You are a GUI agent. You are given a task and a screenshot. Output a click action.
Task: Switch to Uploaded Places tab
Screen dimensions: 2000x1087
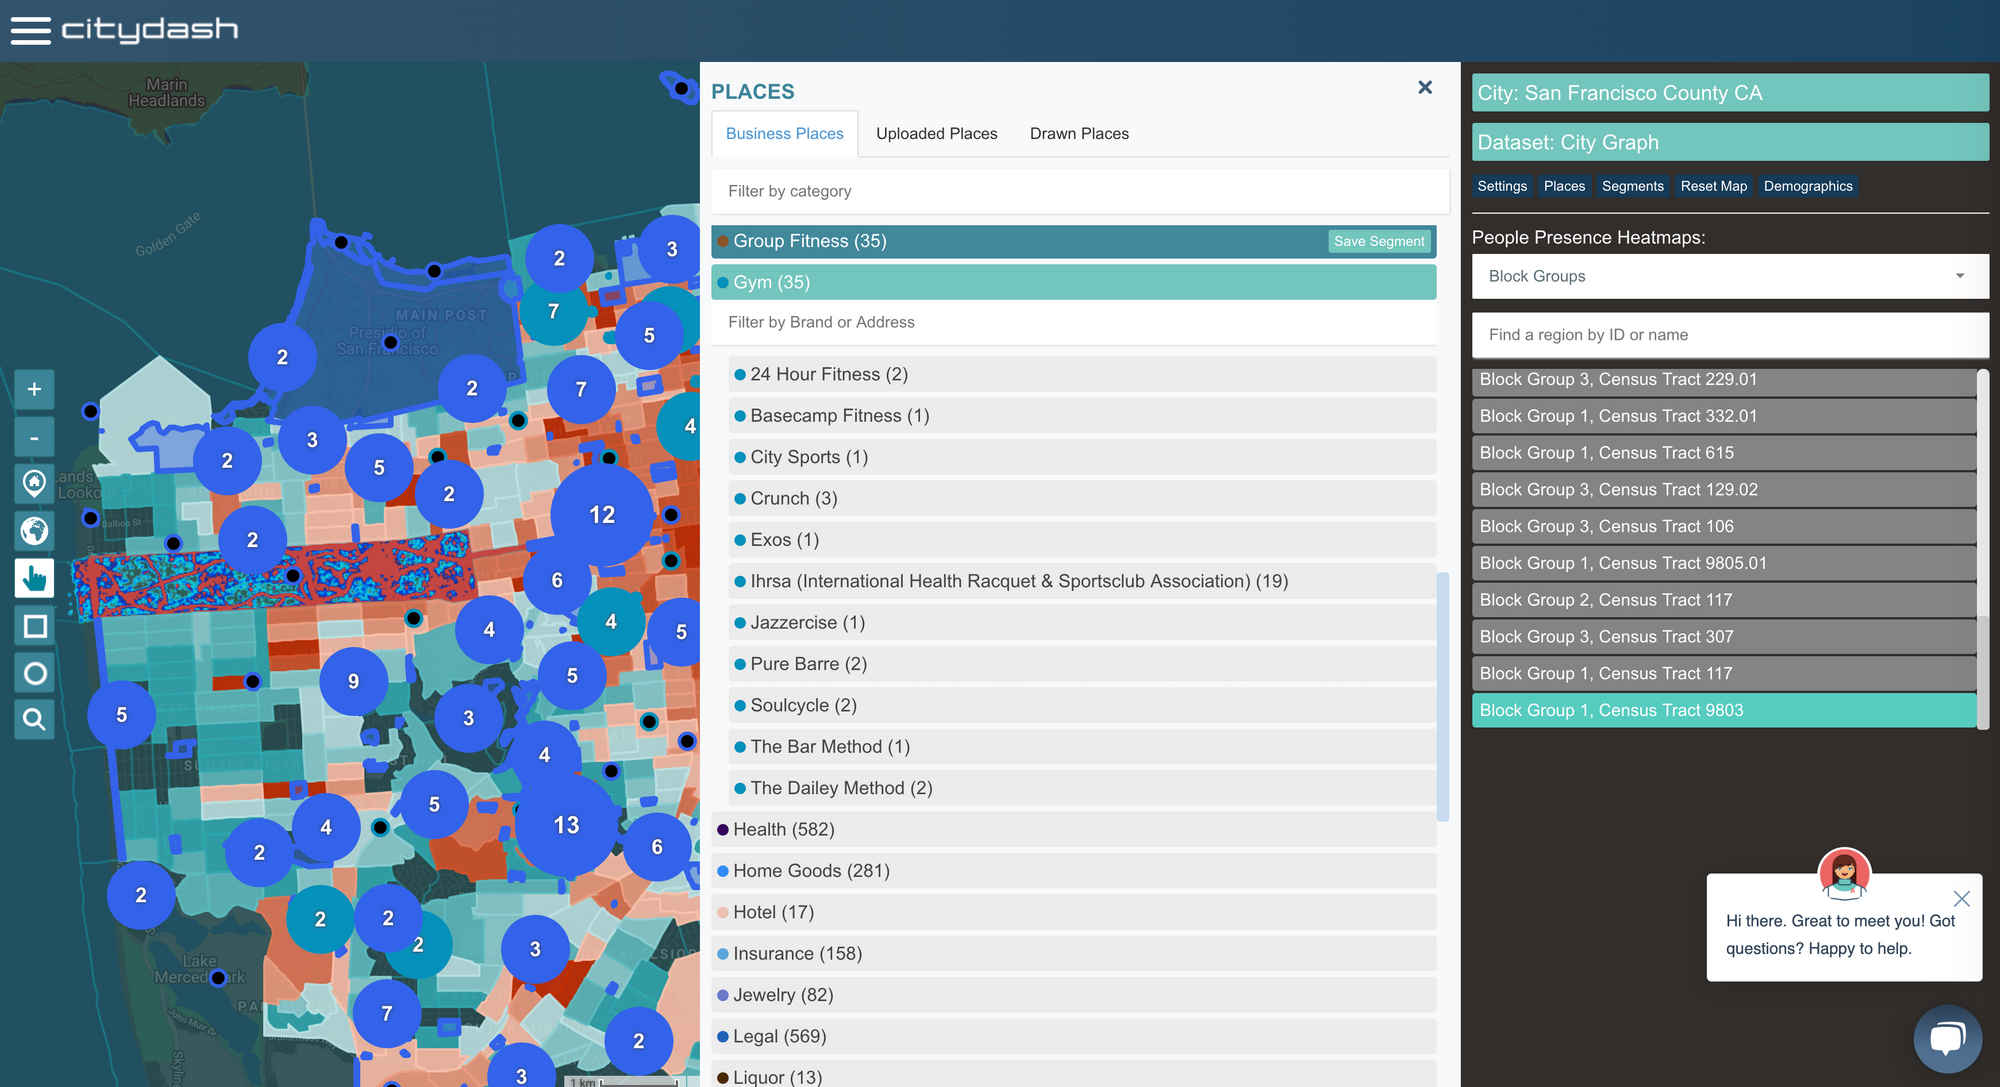click(936, 134)
